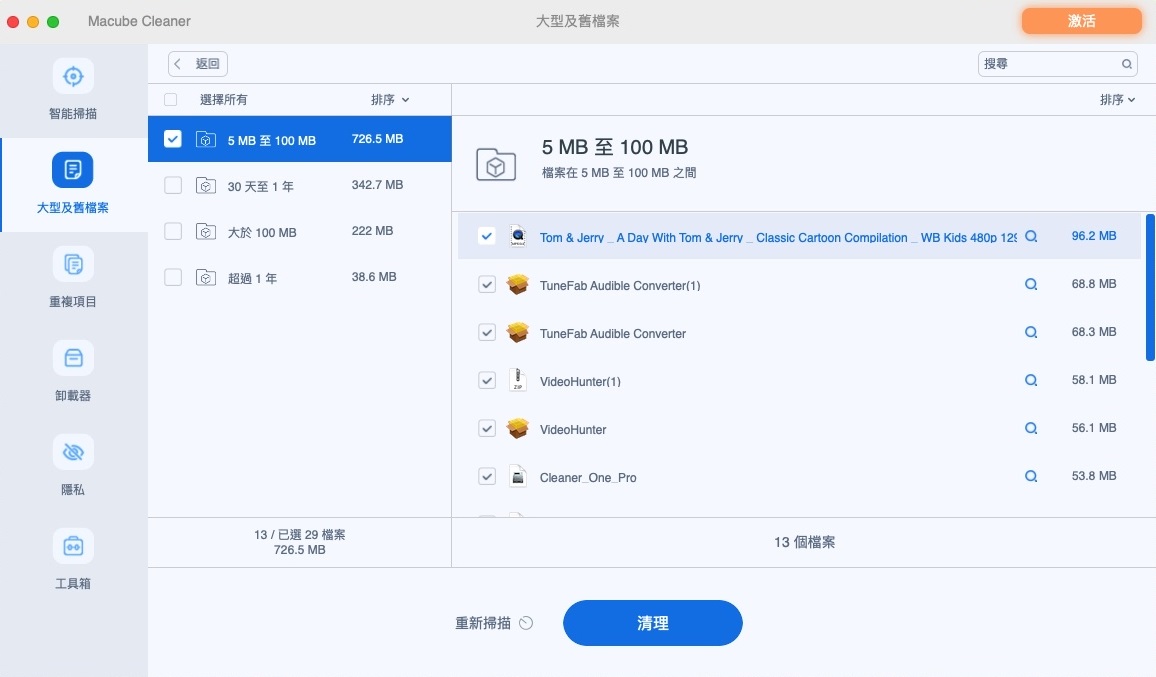Click the large 5 MB 至 100 MB header folder icon
The image size is (1156, 677).
495,164
